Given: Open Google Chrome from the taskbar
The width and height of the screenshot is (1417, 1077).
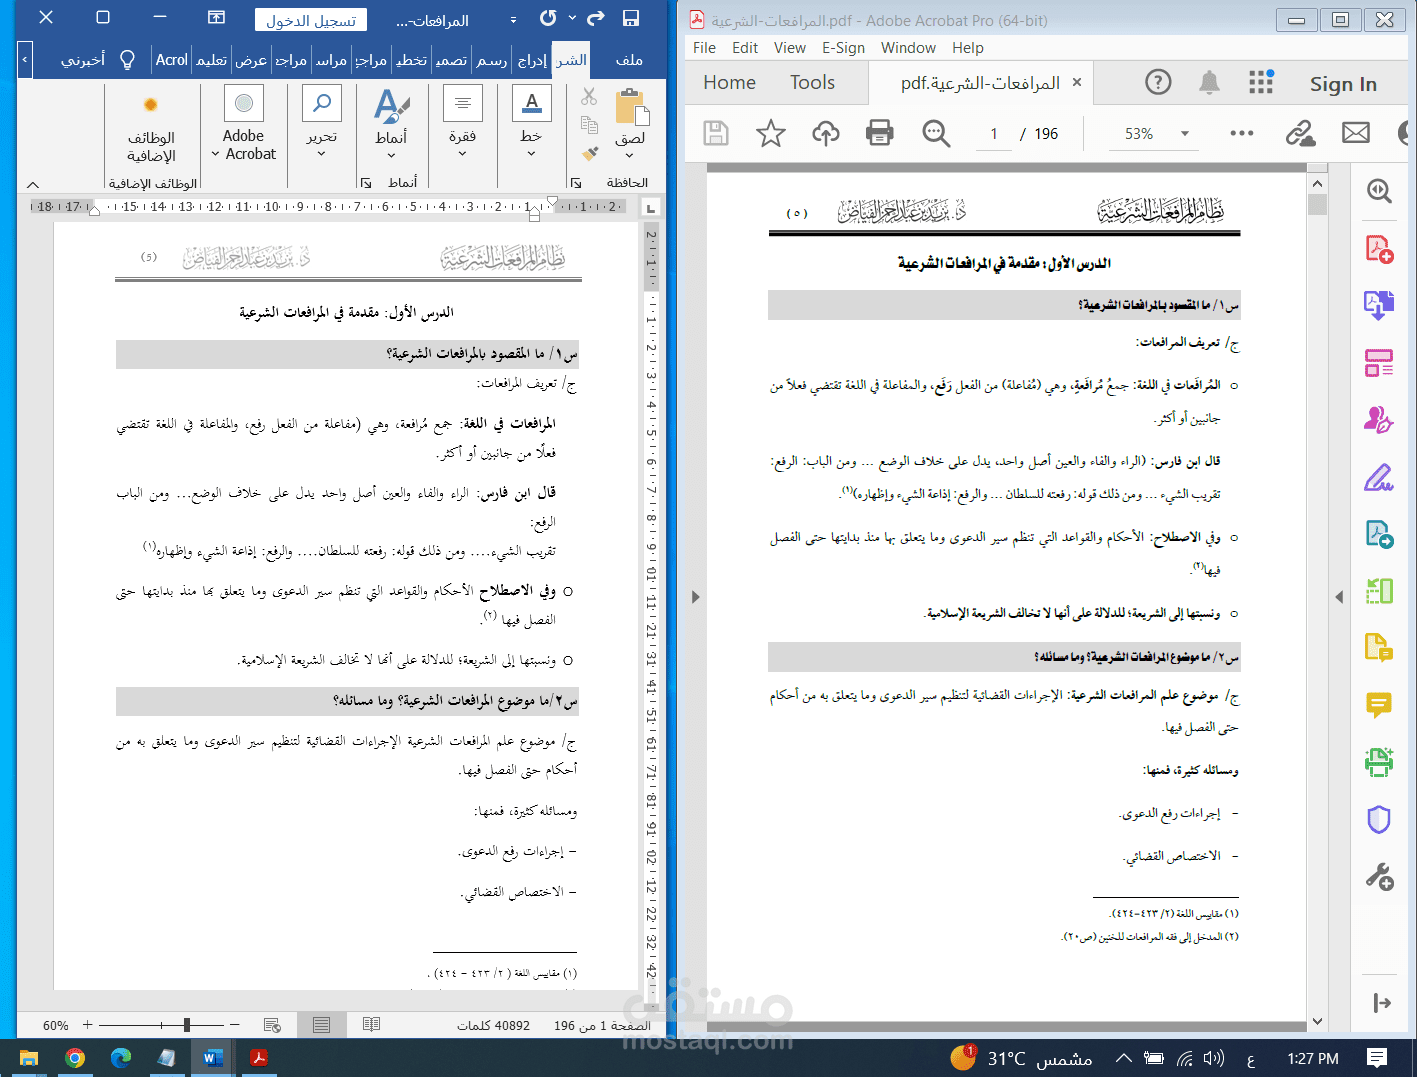Looking at the screenshot, I should pos(76,1058).
